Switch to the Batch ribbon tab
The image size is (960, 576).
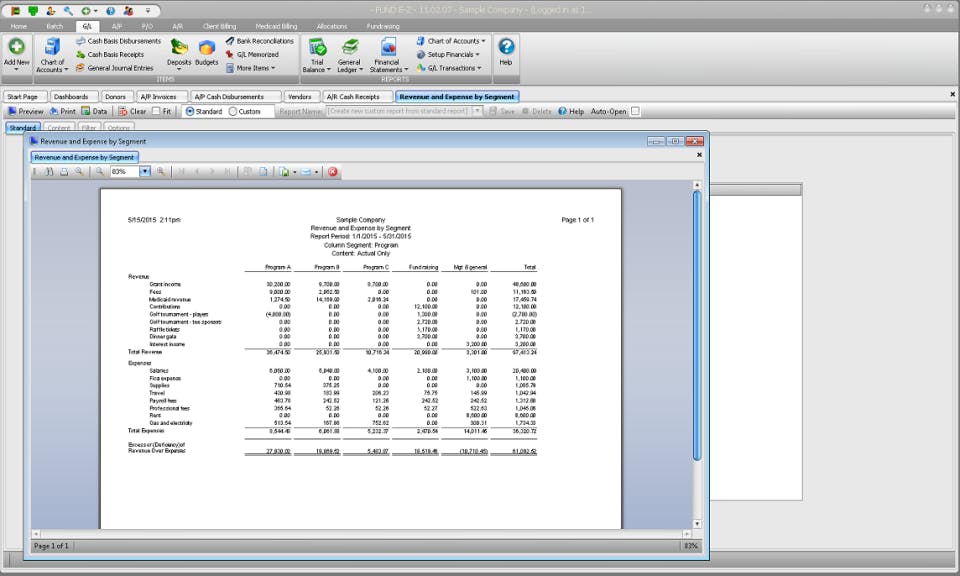[54, 26]
